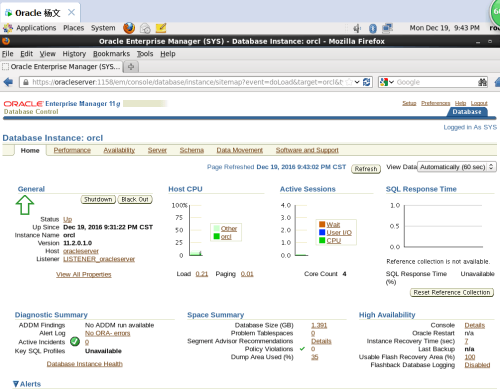Viewport: 500px width, 390px height.
Task: Click the blue User I/O legend swatch
Action: pyautogui.click(x=322, y=232)
